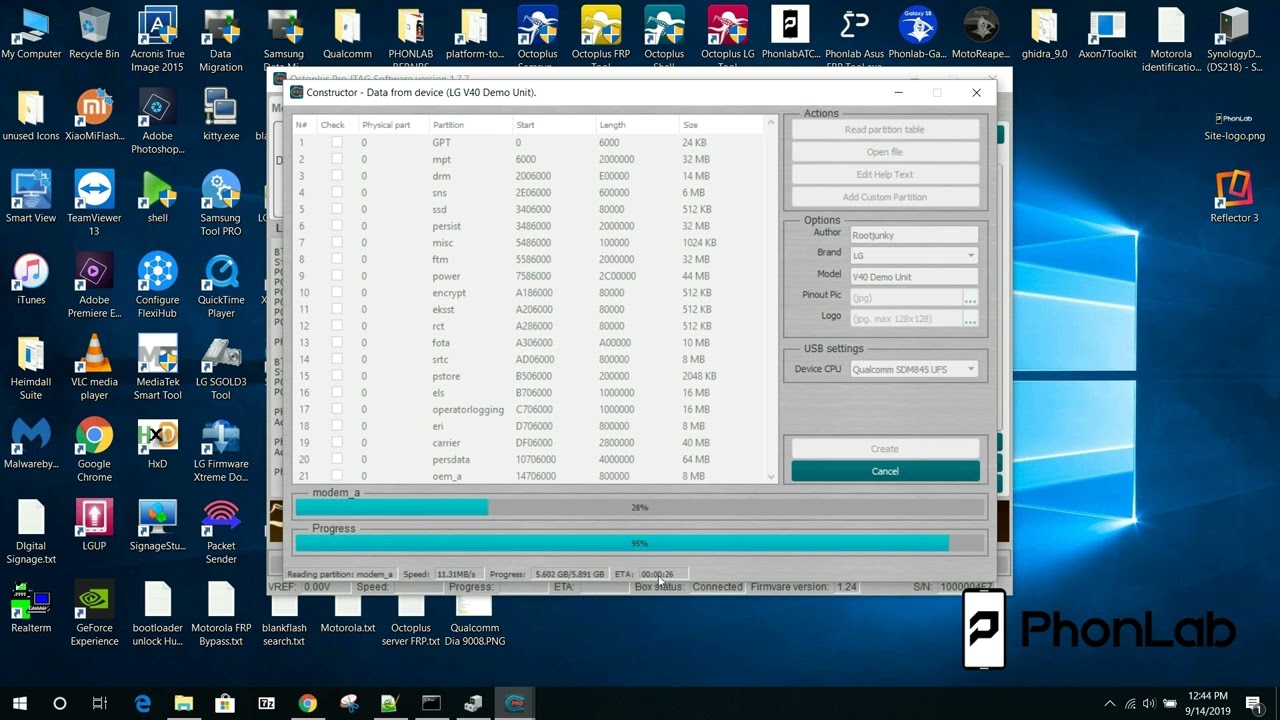Viewport: 1280px width, 720px height.
Task: Click the Create button
Action: (885, 449)
